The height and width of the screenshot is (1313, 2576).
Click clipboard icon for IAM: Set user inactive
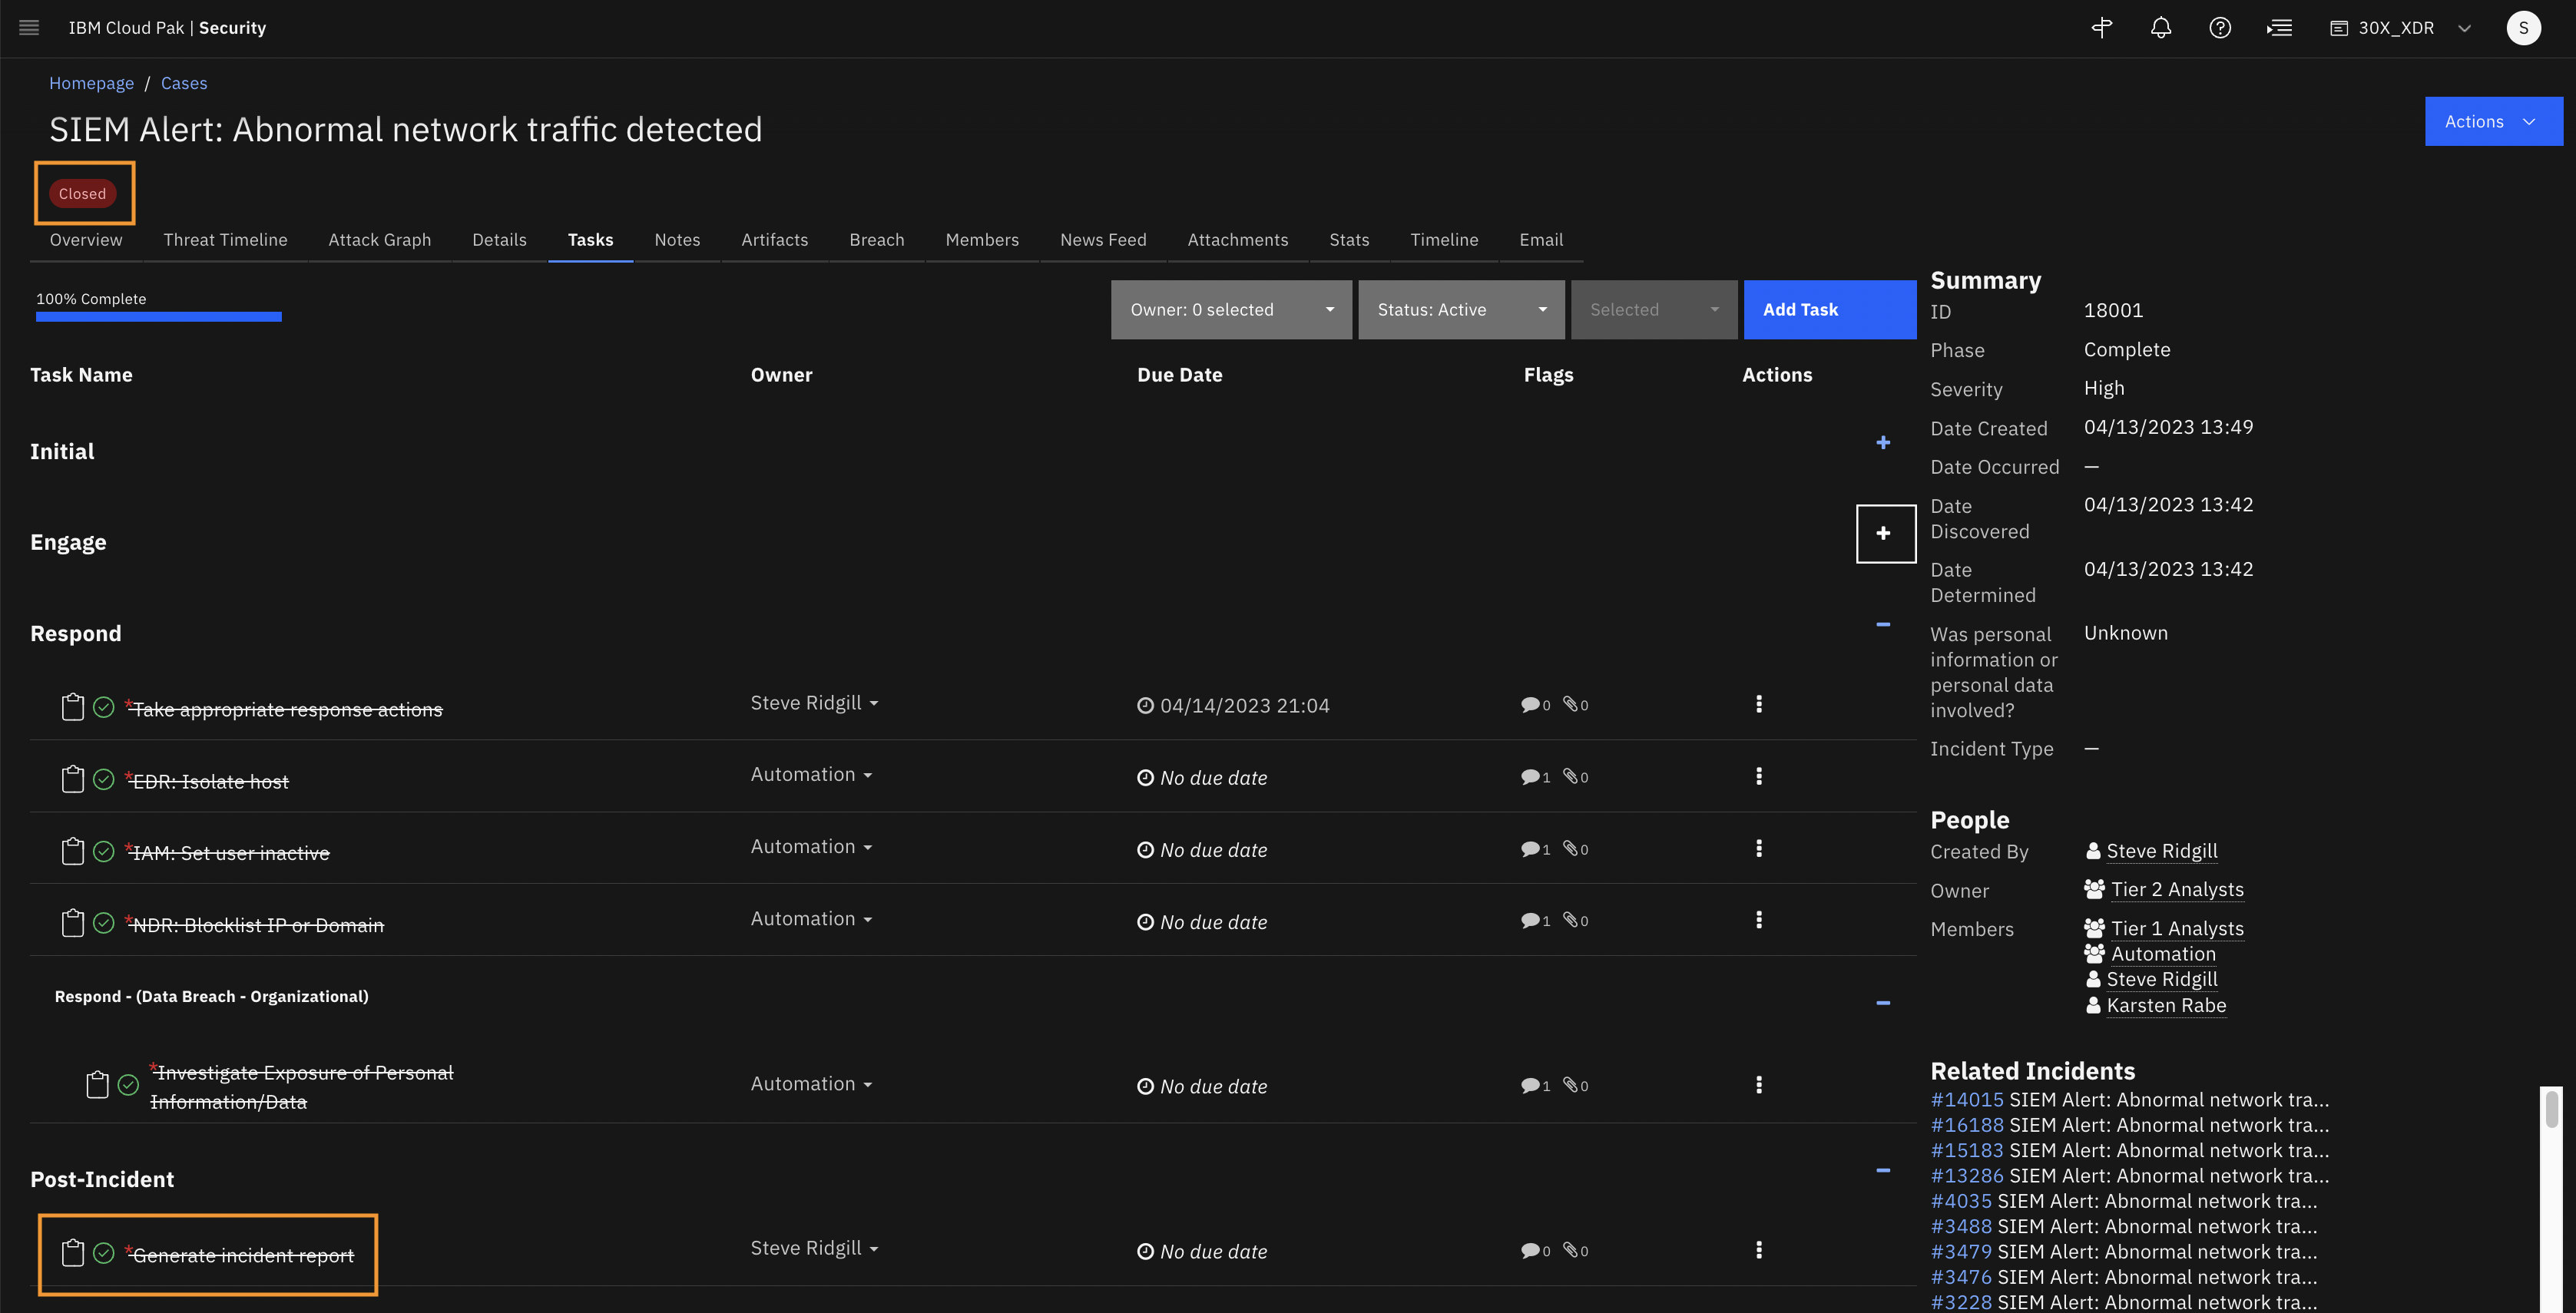click(x=72, y=851)
